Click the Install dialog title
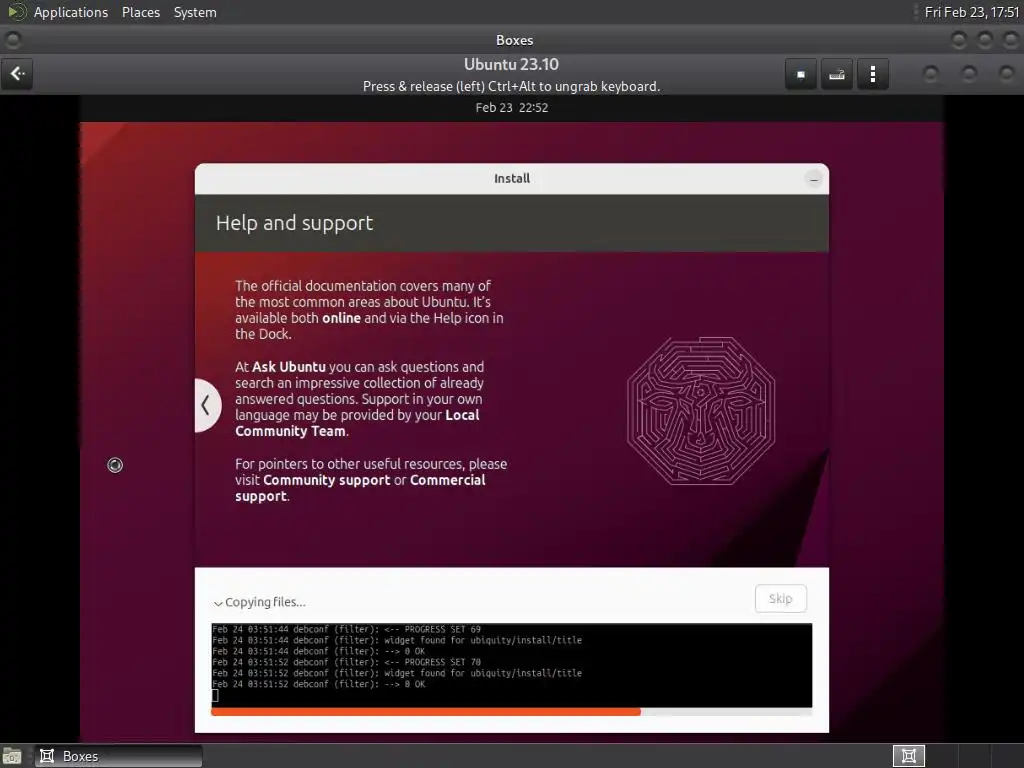The width and height of the screenshot is (1024, 768). [x=512, y=178]
